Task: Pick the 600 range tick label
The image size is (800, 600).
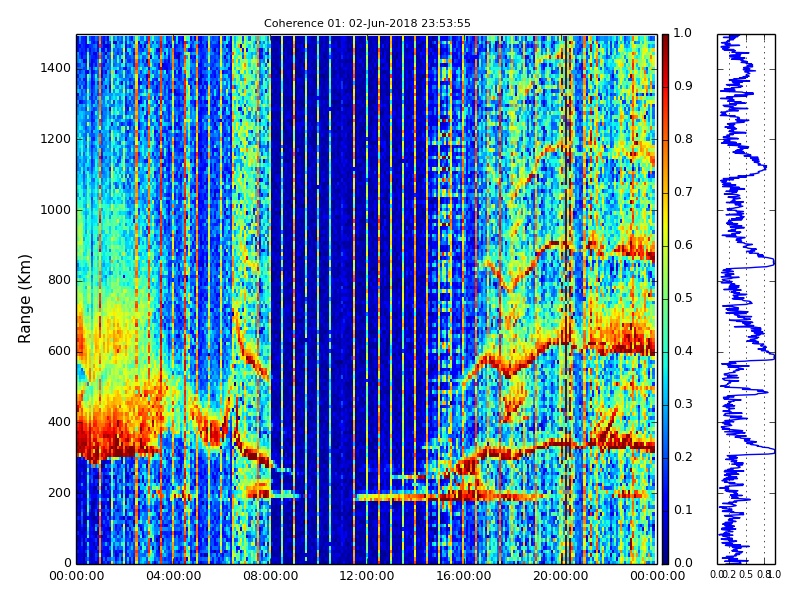Action: pos(59,352)
